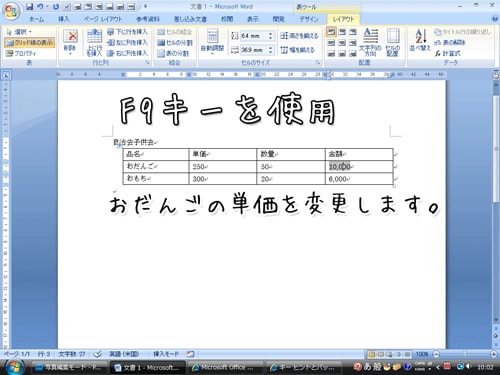Open the Home ribbon tab

click(36, 19)
